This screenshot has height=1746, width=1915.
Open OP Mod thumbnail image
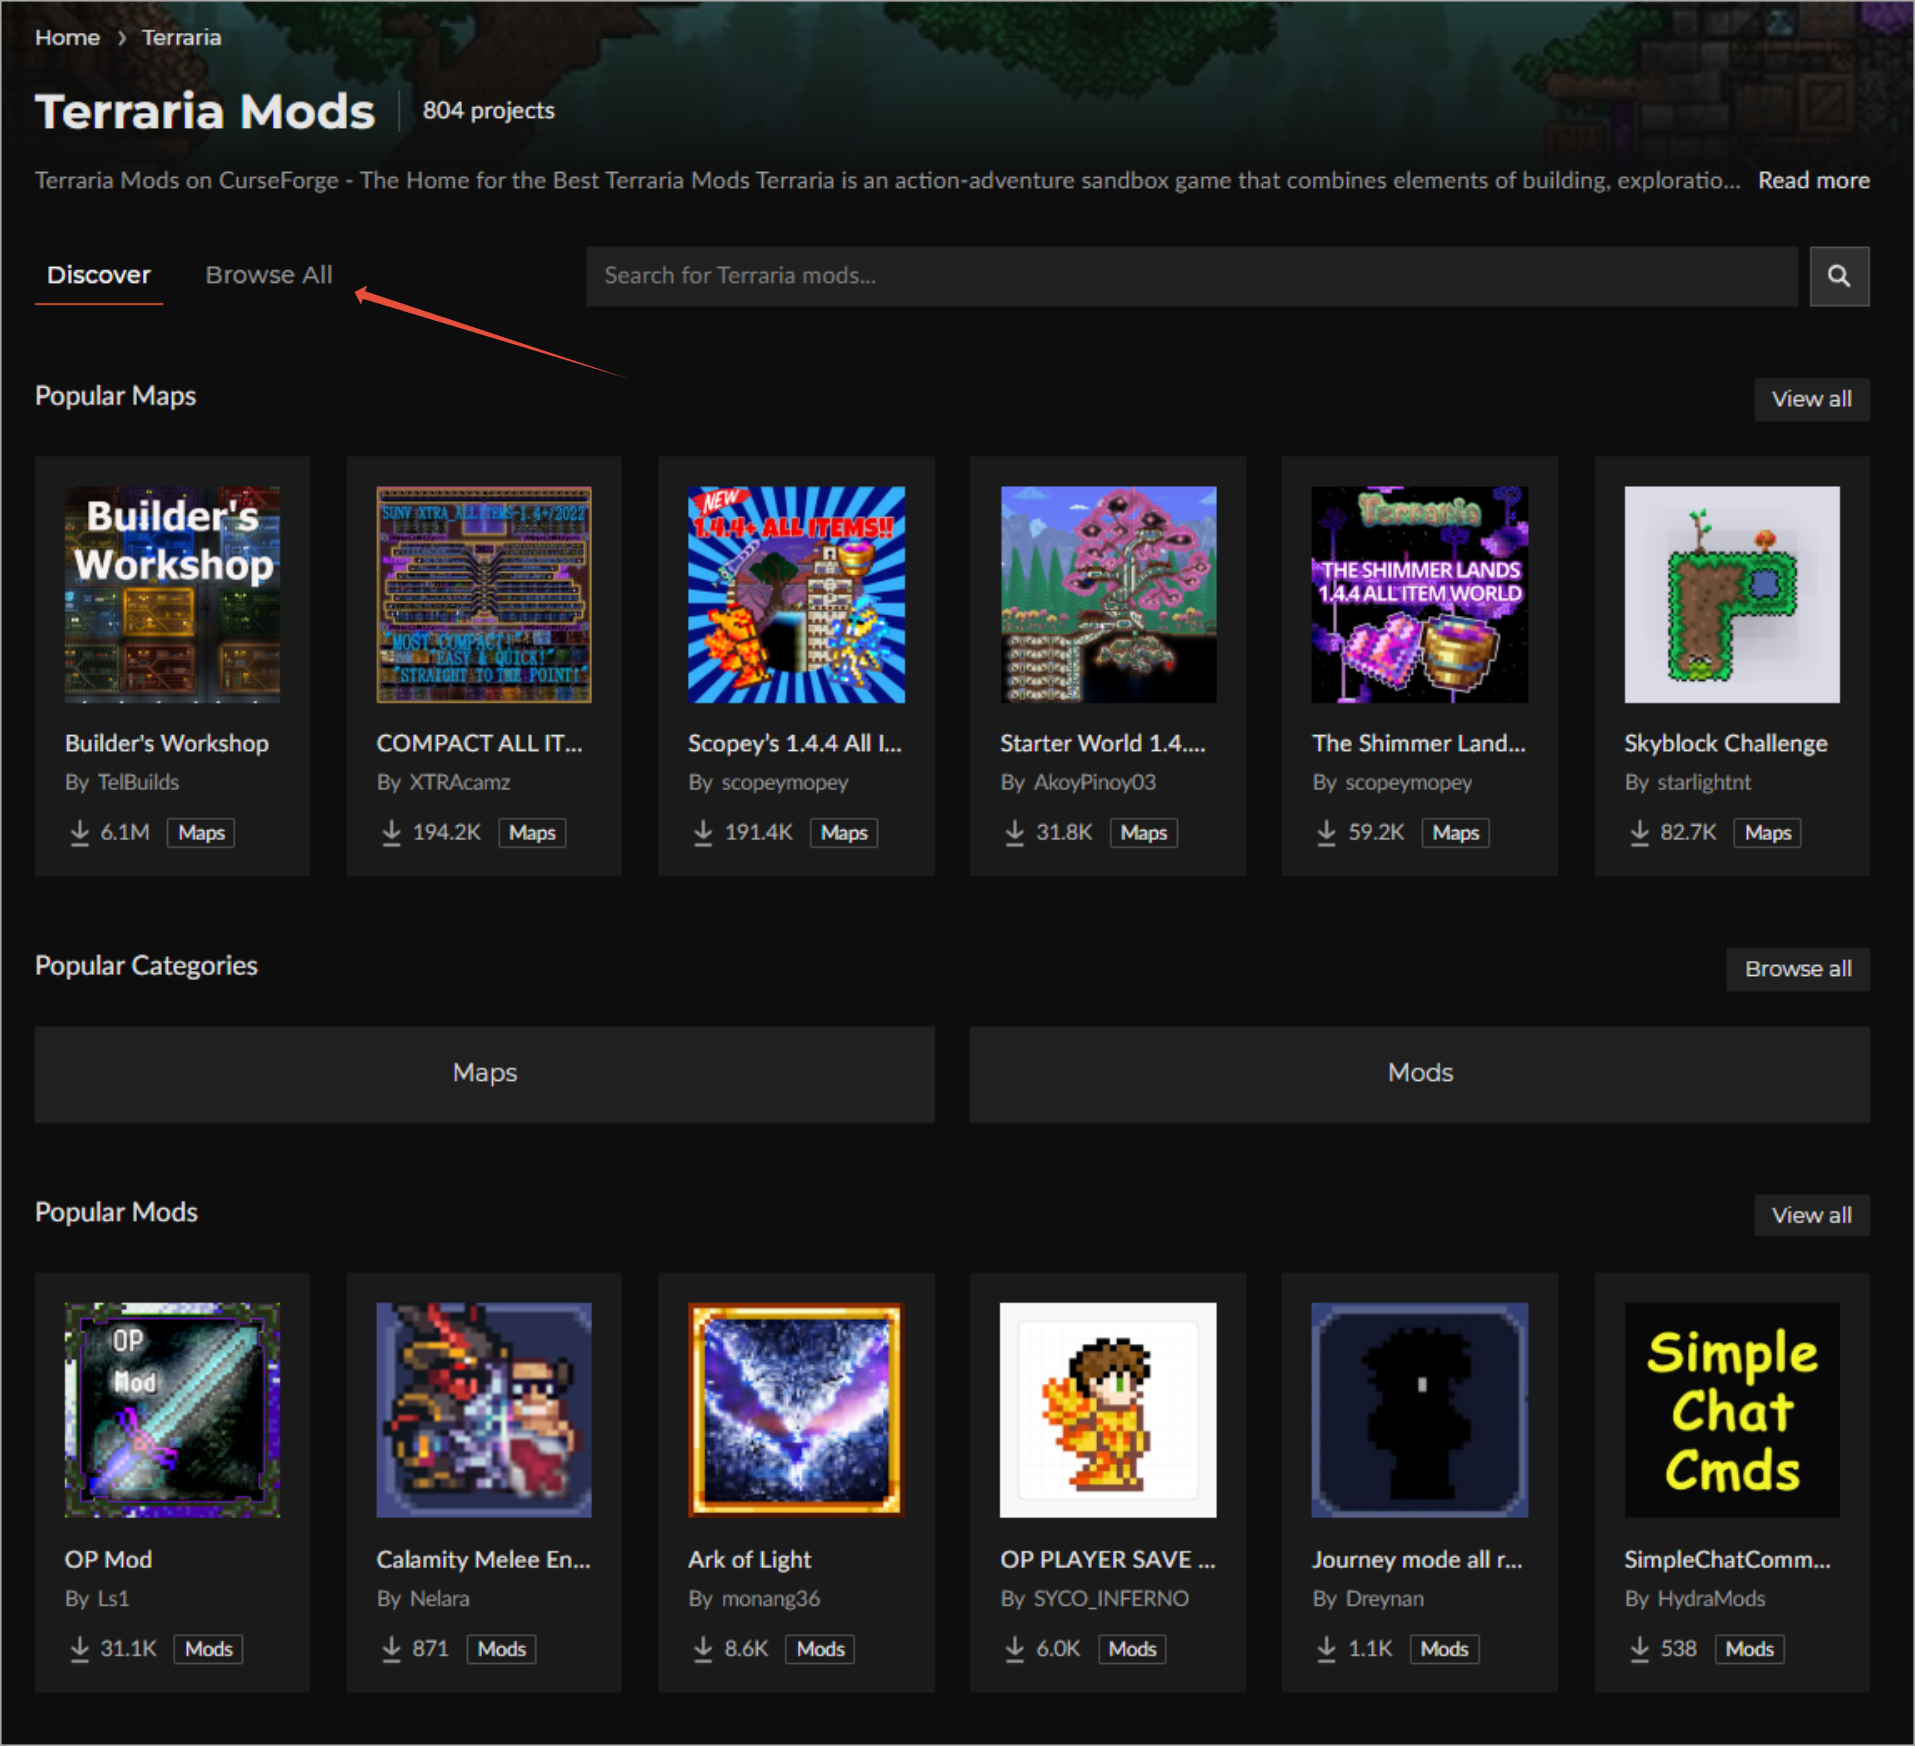[172, 1410]
